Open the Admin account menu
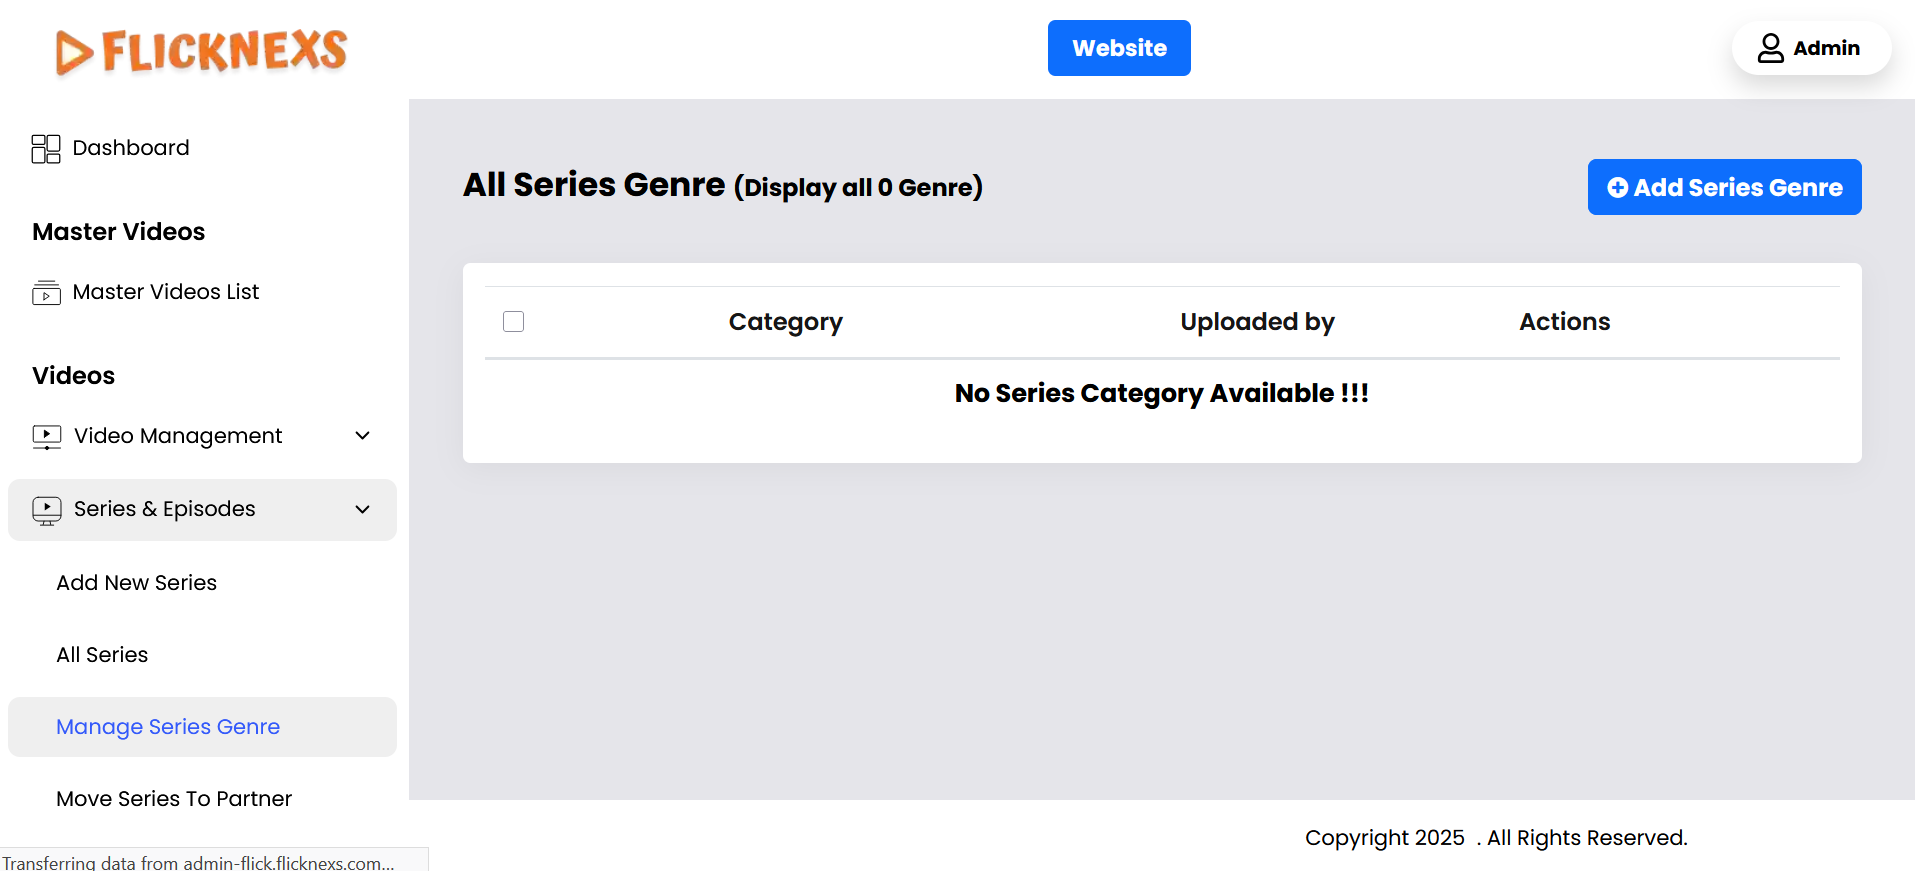This screenshot has height=871, width=1915. (x=1811, y=48)
